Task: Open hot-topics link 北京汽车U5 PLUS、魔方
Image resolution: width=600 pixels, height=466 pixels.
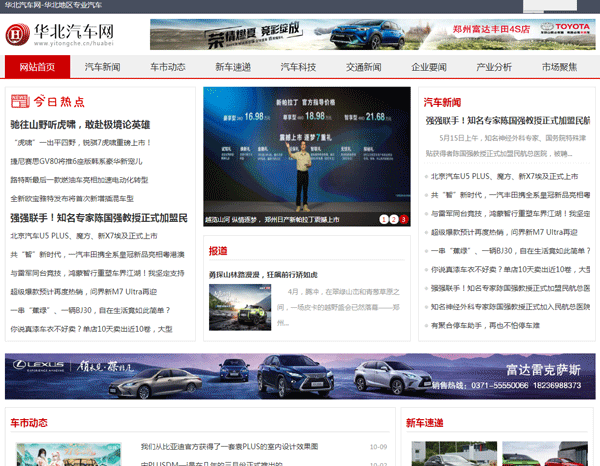Action: 84,236
